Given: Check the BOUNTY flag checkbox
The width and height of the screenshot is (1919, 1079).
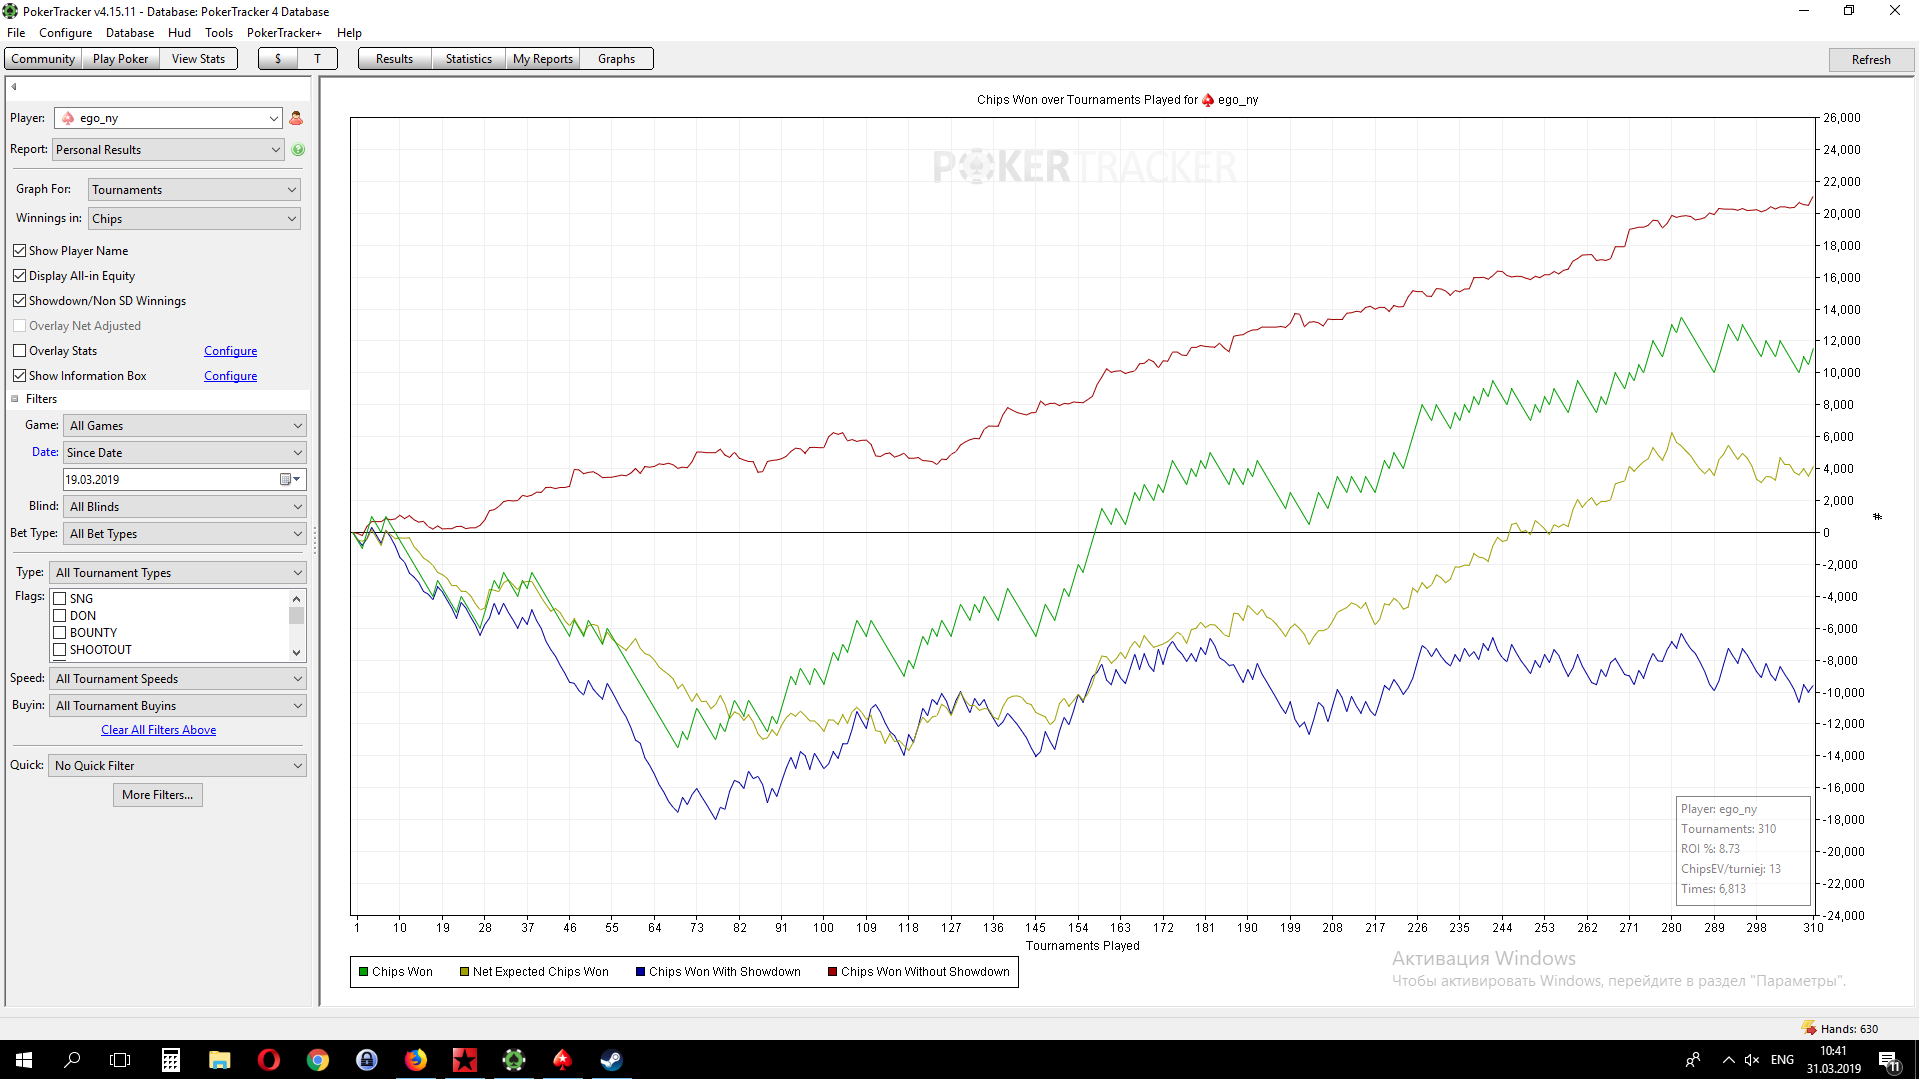Looking at the screenshot, I should click(60, 633).
